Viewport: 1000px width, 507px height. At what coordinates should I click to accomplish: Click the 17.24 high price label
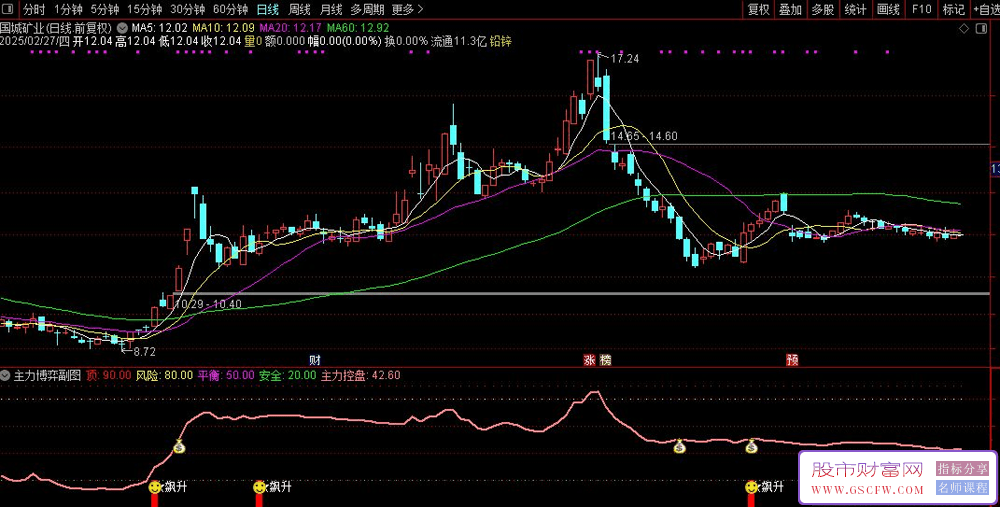[x=624, y=59]
